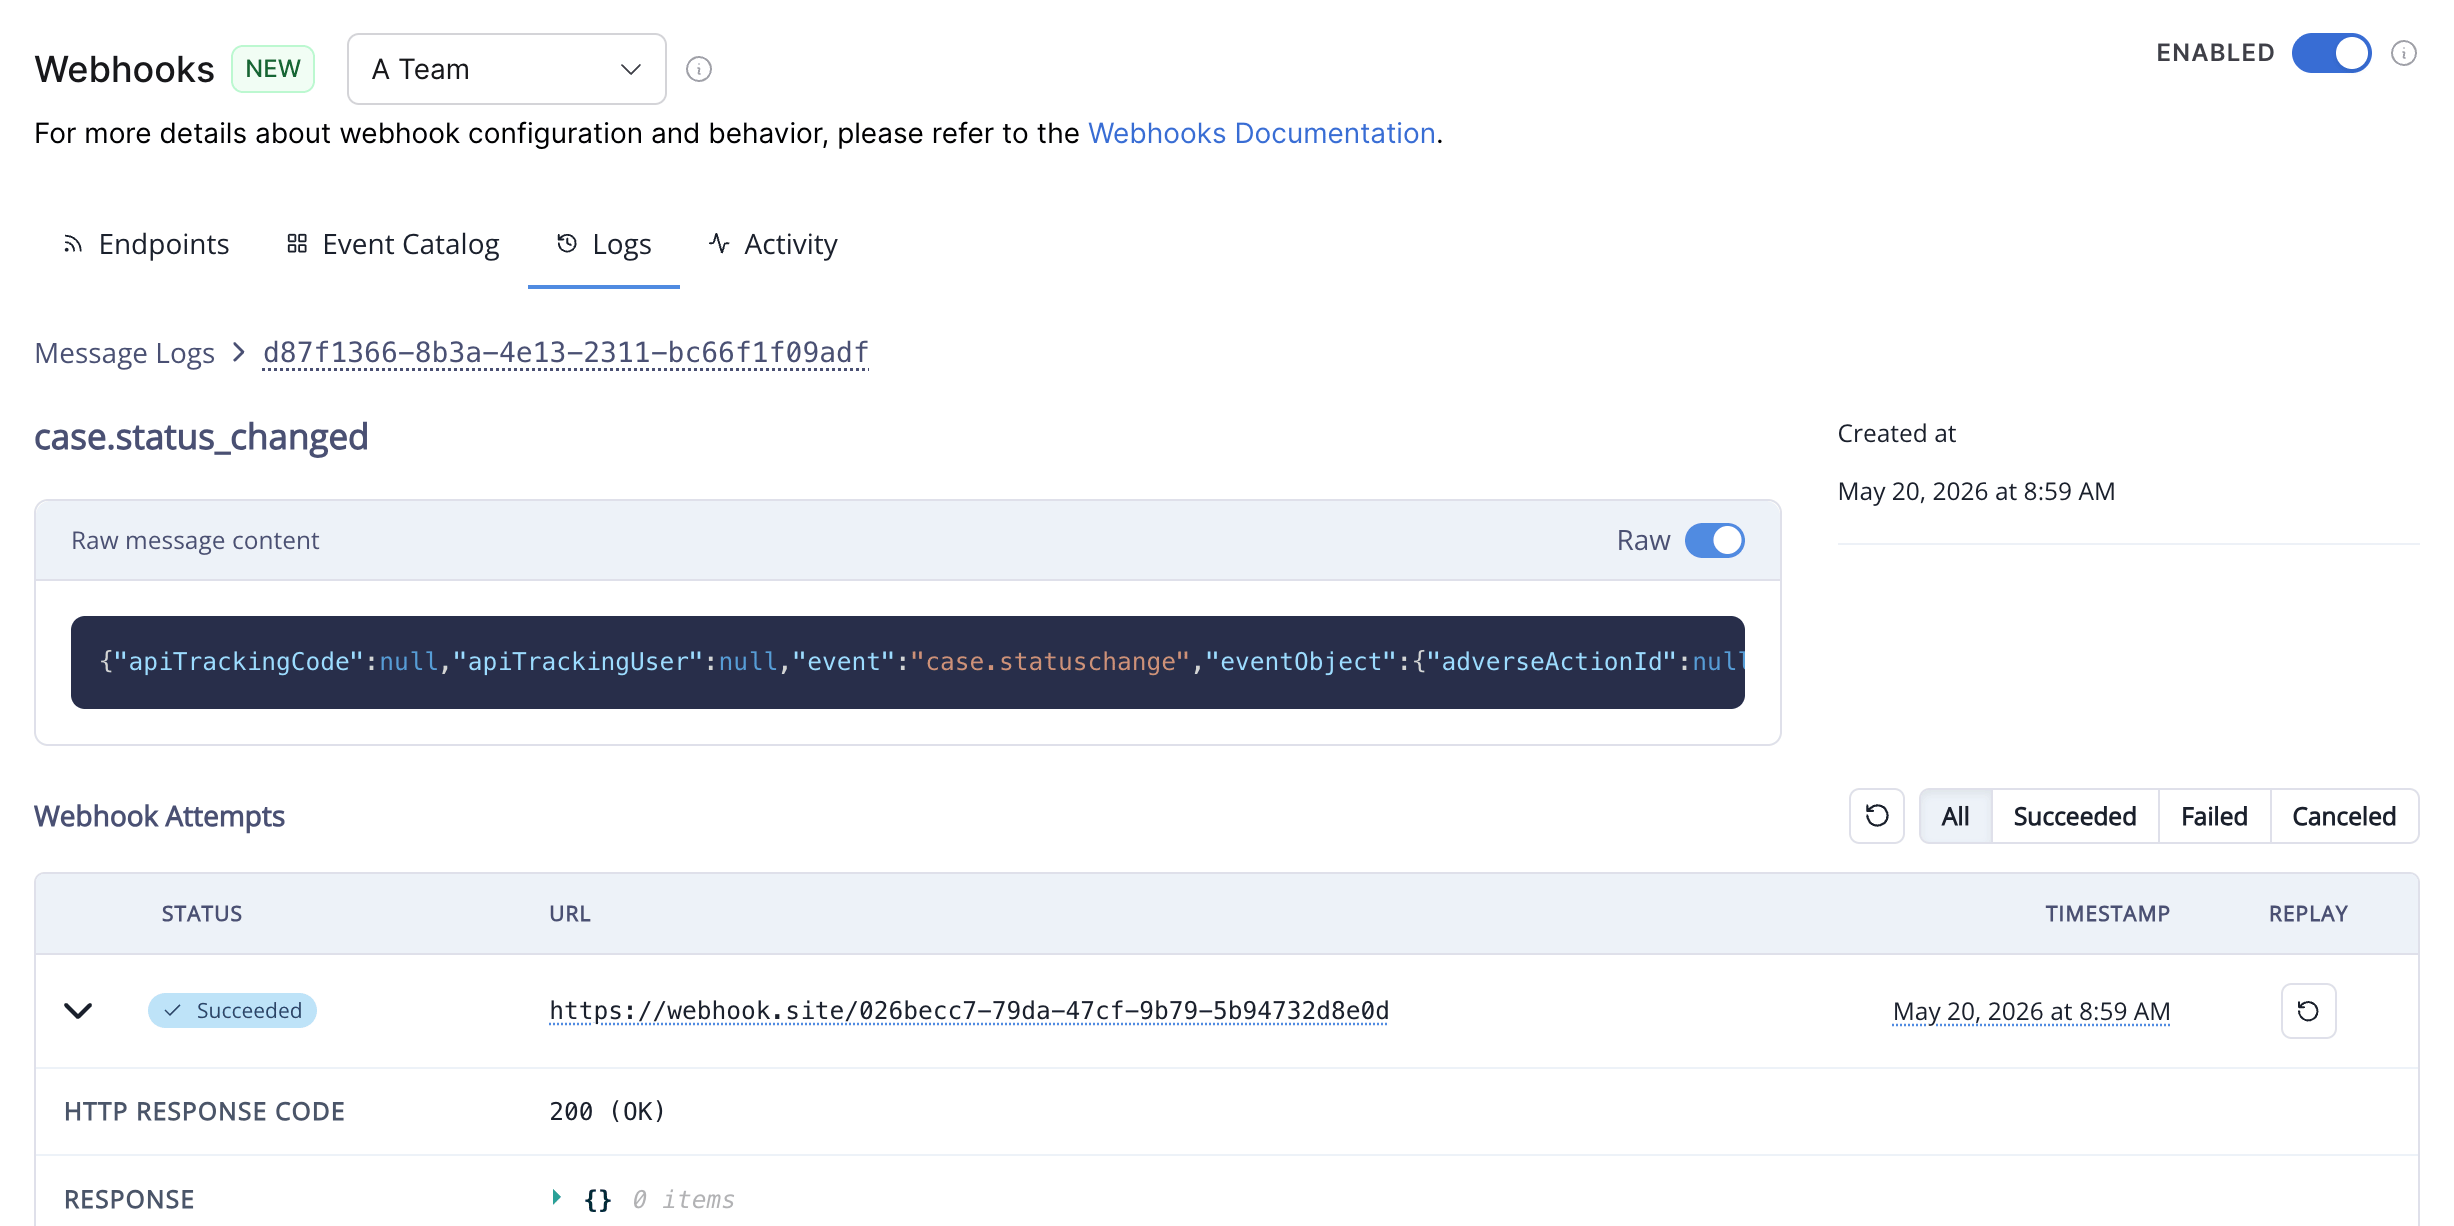
Task: Click the info icon beside the ENABLED toggle
Action: tap(2404, 53)
